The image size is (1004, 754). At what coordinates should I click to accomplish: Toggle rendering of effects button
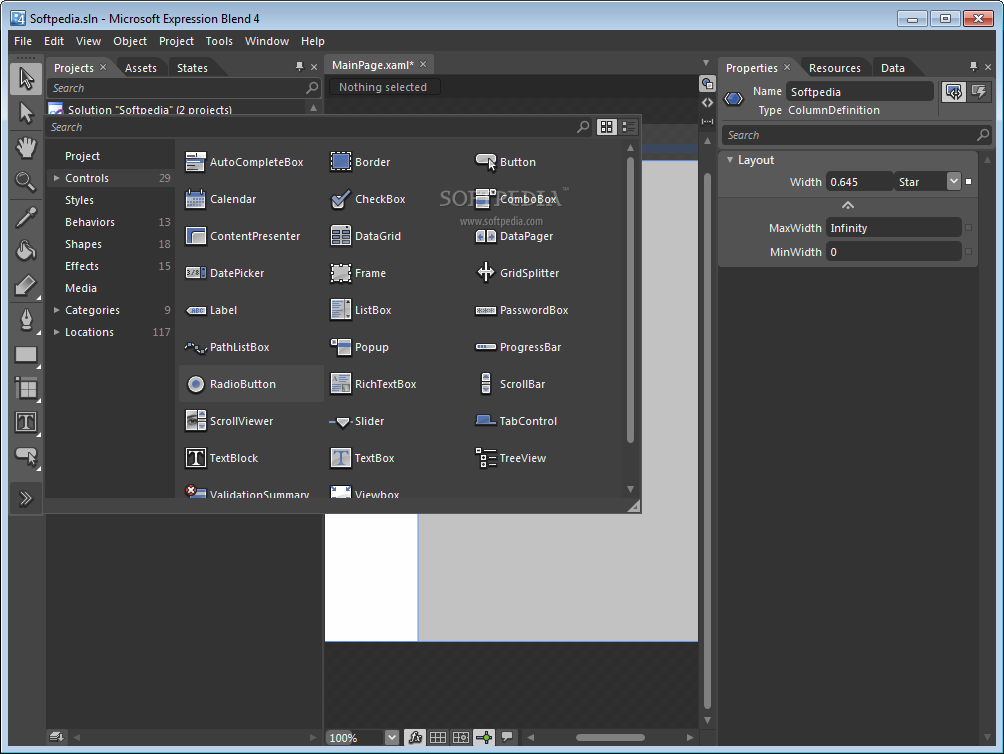(x=415, y=737)
